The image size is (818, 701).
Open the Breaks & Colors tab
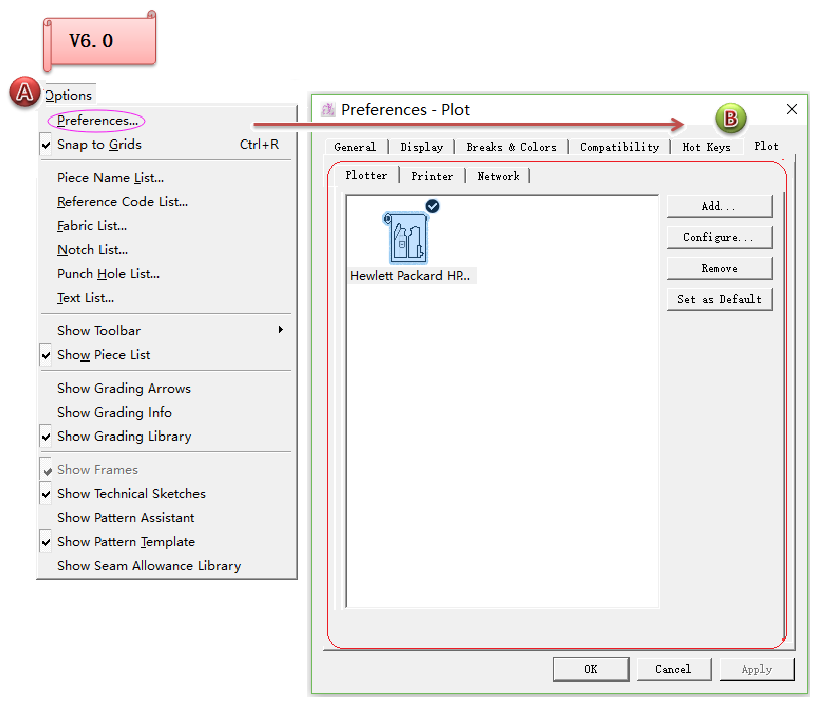511,147
